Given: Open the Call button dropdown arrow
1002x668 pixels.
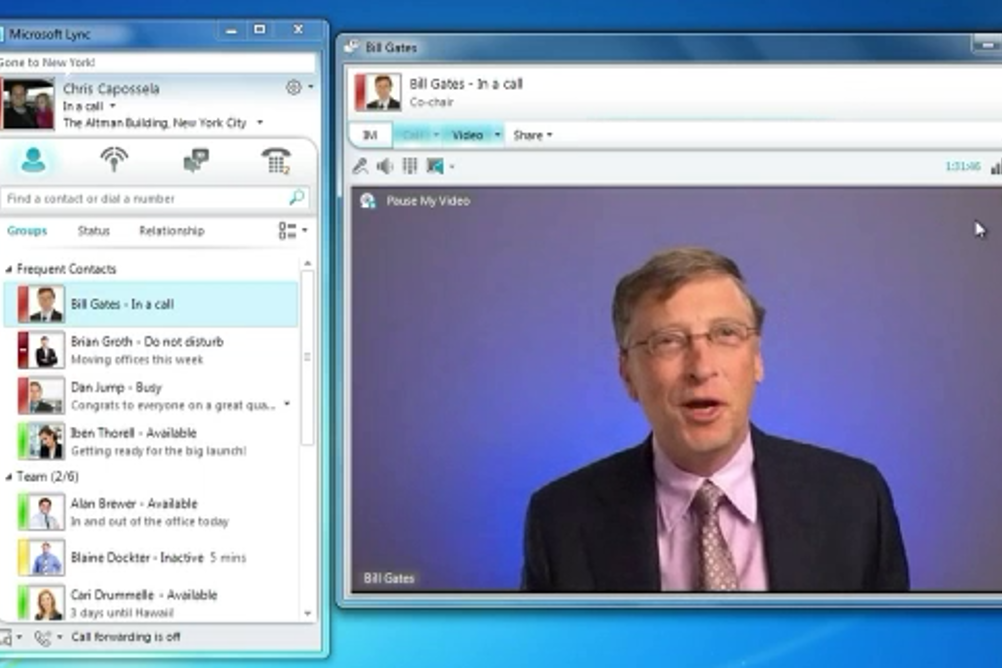Looking at the screenshot, I should point(436,135).
